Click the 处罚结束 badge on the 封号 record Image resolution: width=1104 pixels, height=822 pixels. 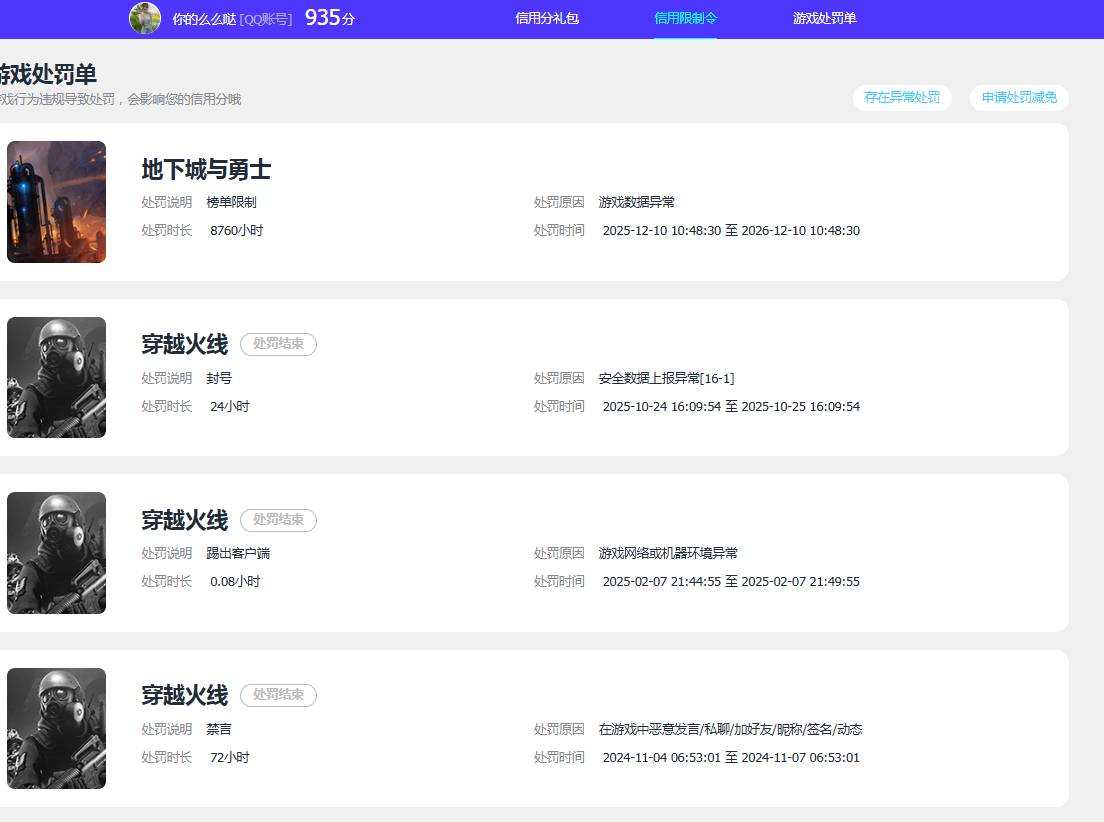278,344
